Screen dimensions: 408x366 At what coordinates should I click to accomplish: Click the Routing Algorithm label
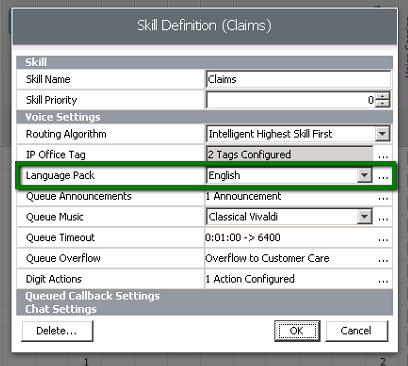pyautogui.click(x=66, y=134)
